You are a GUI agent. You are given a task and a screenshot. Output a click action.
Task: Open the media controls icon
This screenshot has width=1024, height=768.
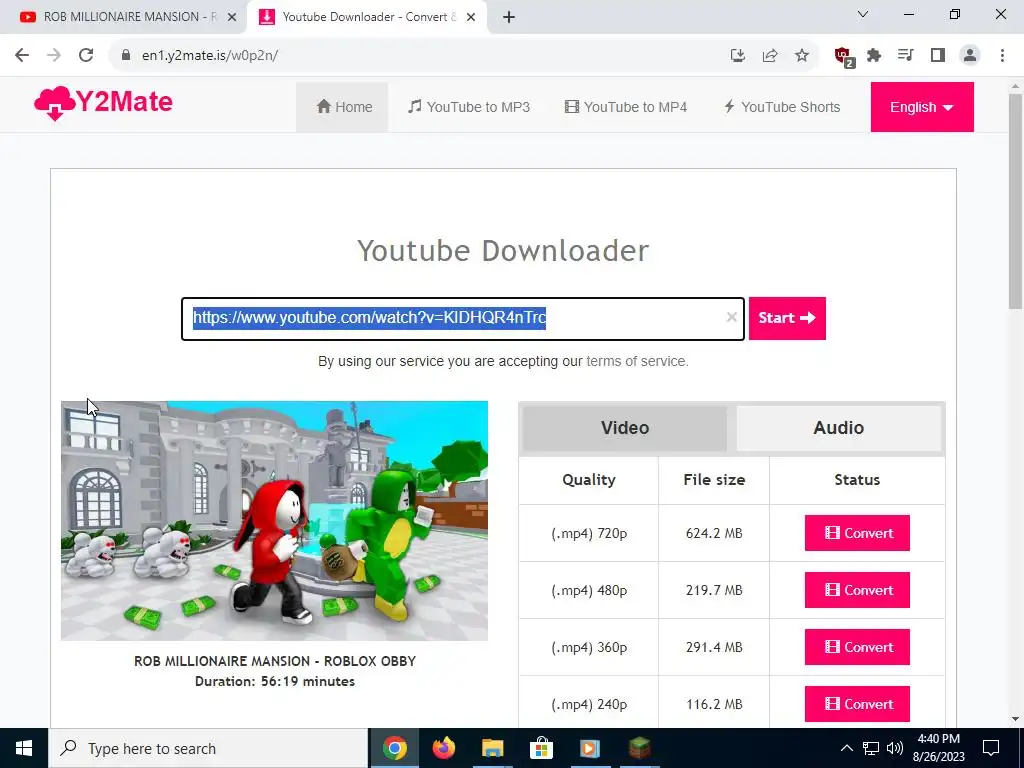905,55
